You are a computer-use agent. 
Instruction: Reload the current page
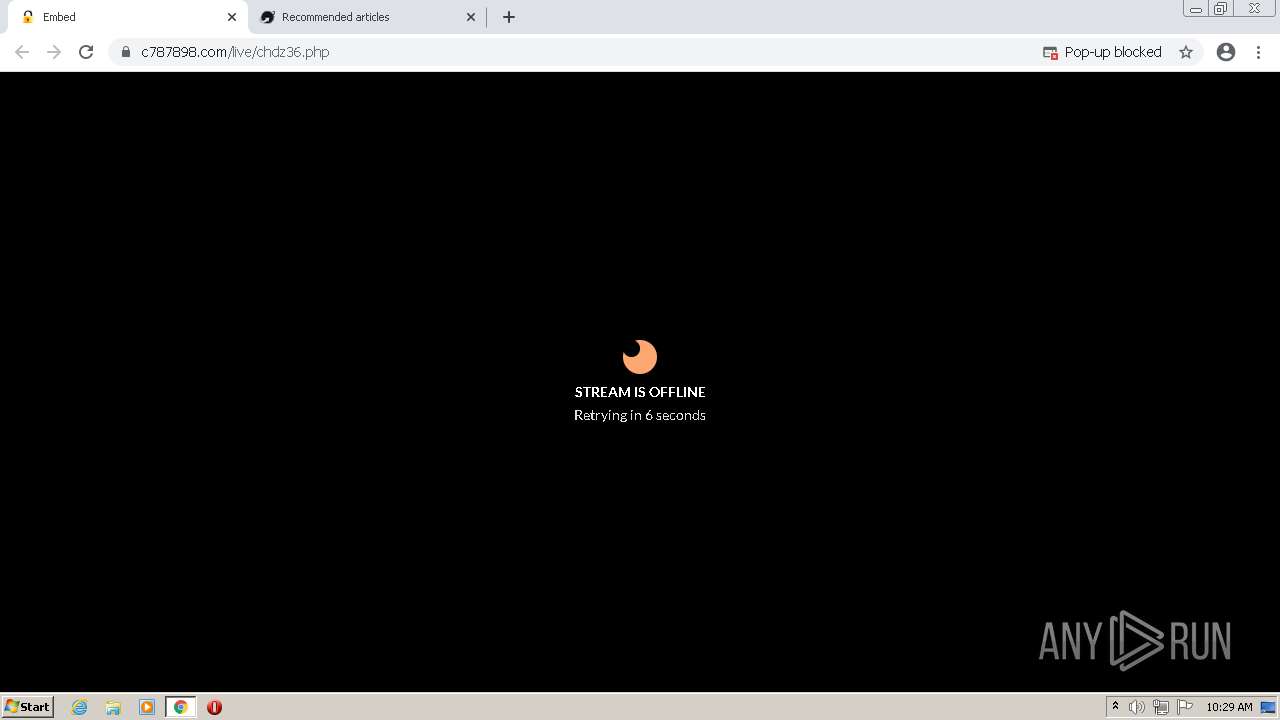click(x=86, y=52)
